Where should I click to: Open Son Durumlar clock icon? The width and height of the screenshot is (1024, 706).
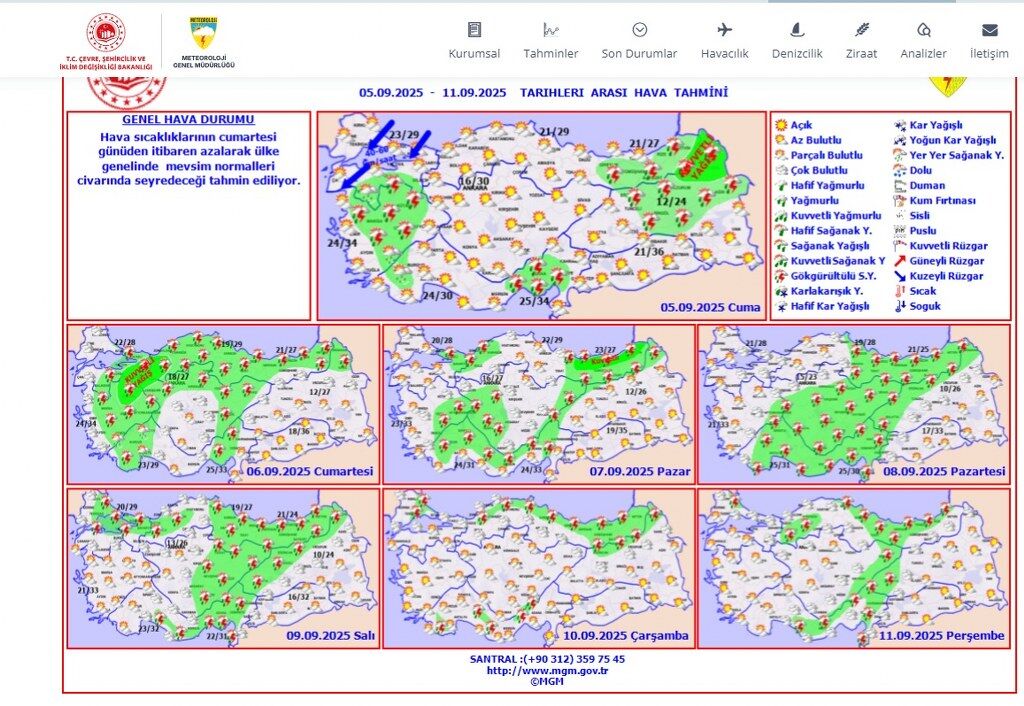click(639, 30)
